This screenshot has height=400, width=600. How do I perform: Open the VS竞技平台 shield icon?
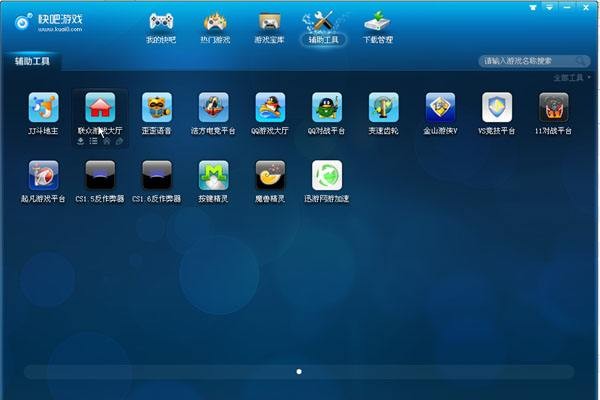497,107
